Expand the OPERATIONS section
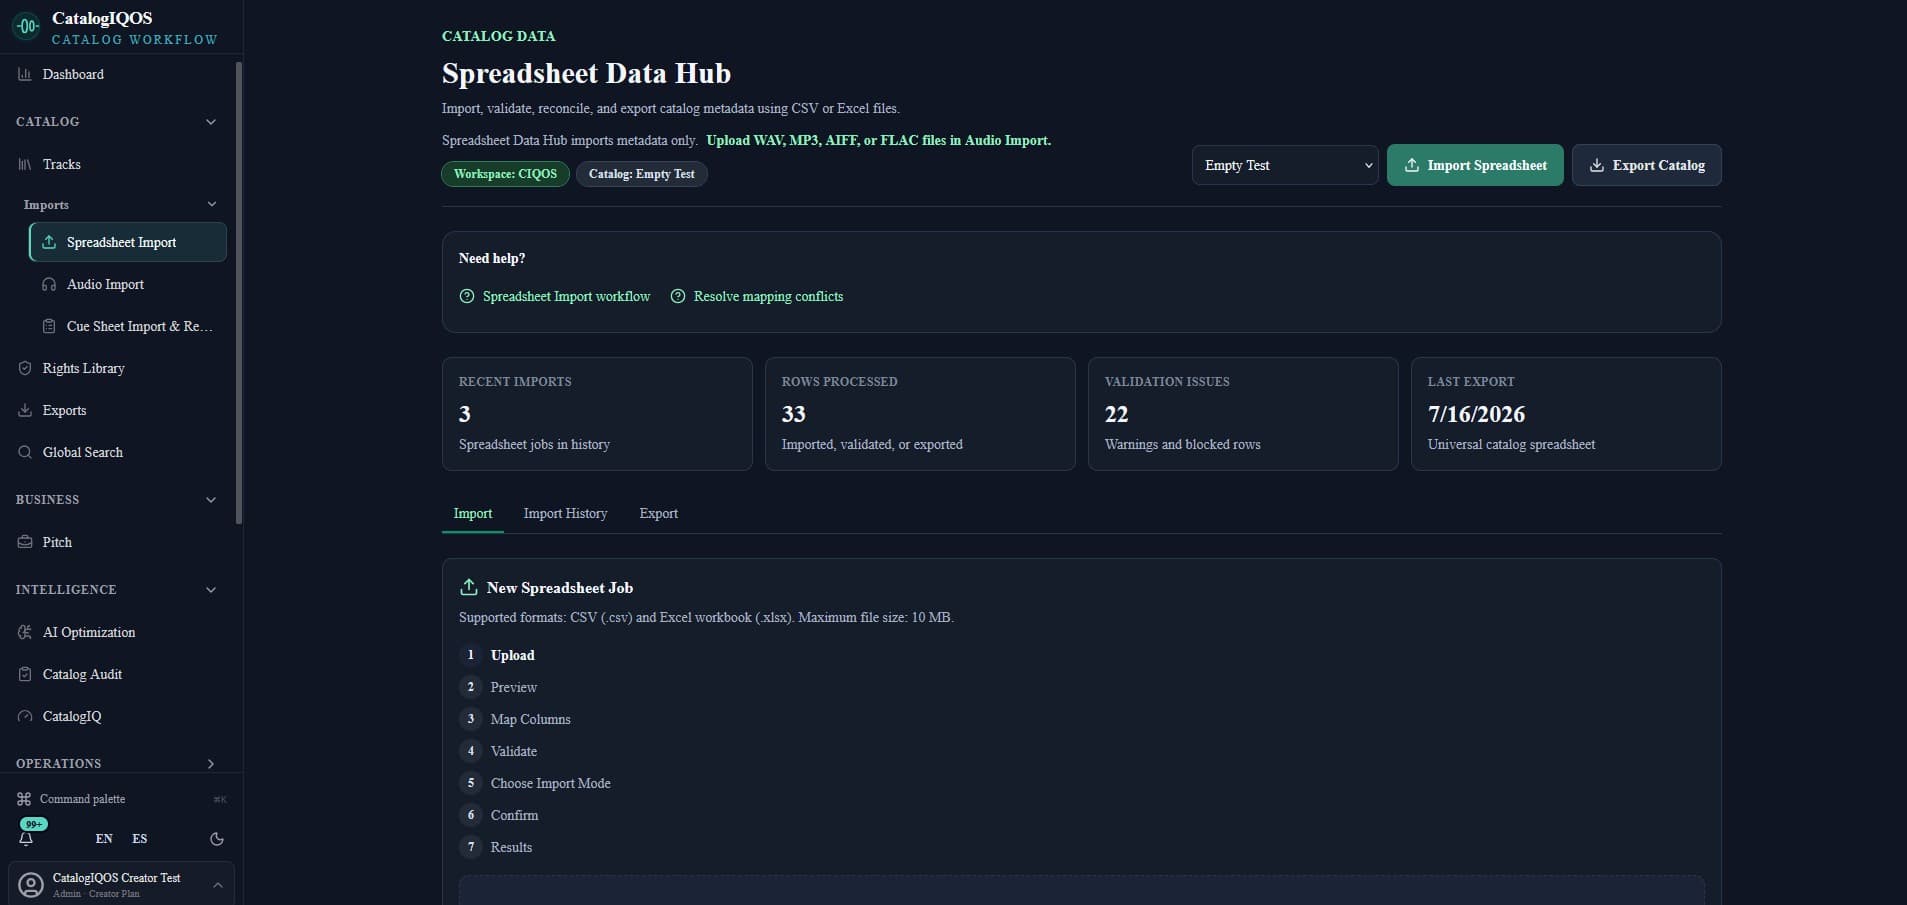The height and width of the screenshot is (905, 1907). point(211,764)
